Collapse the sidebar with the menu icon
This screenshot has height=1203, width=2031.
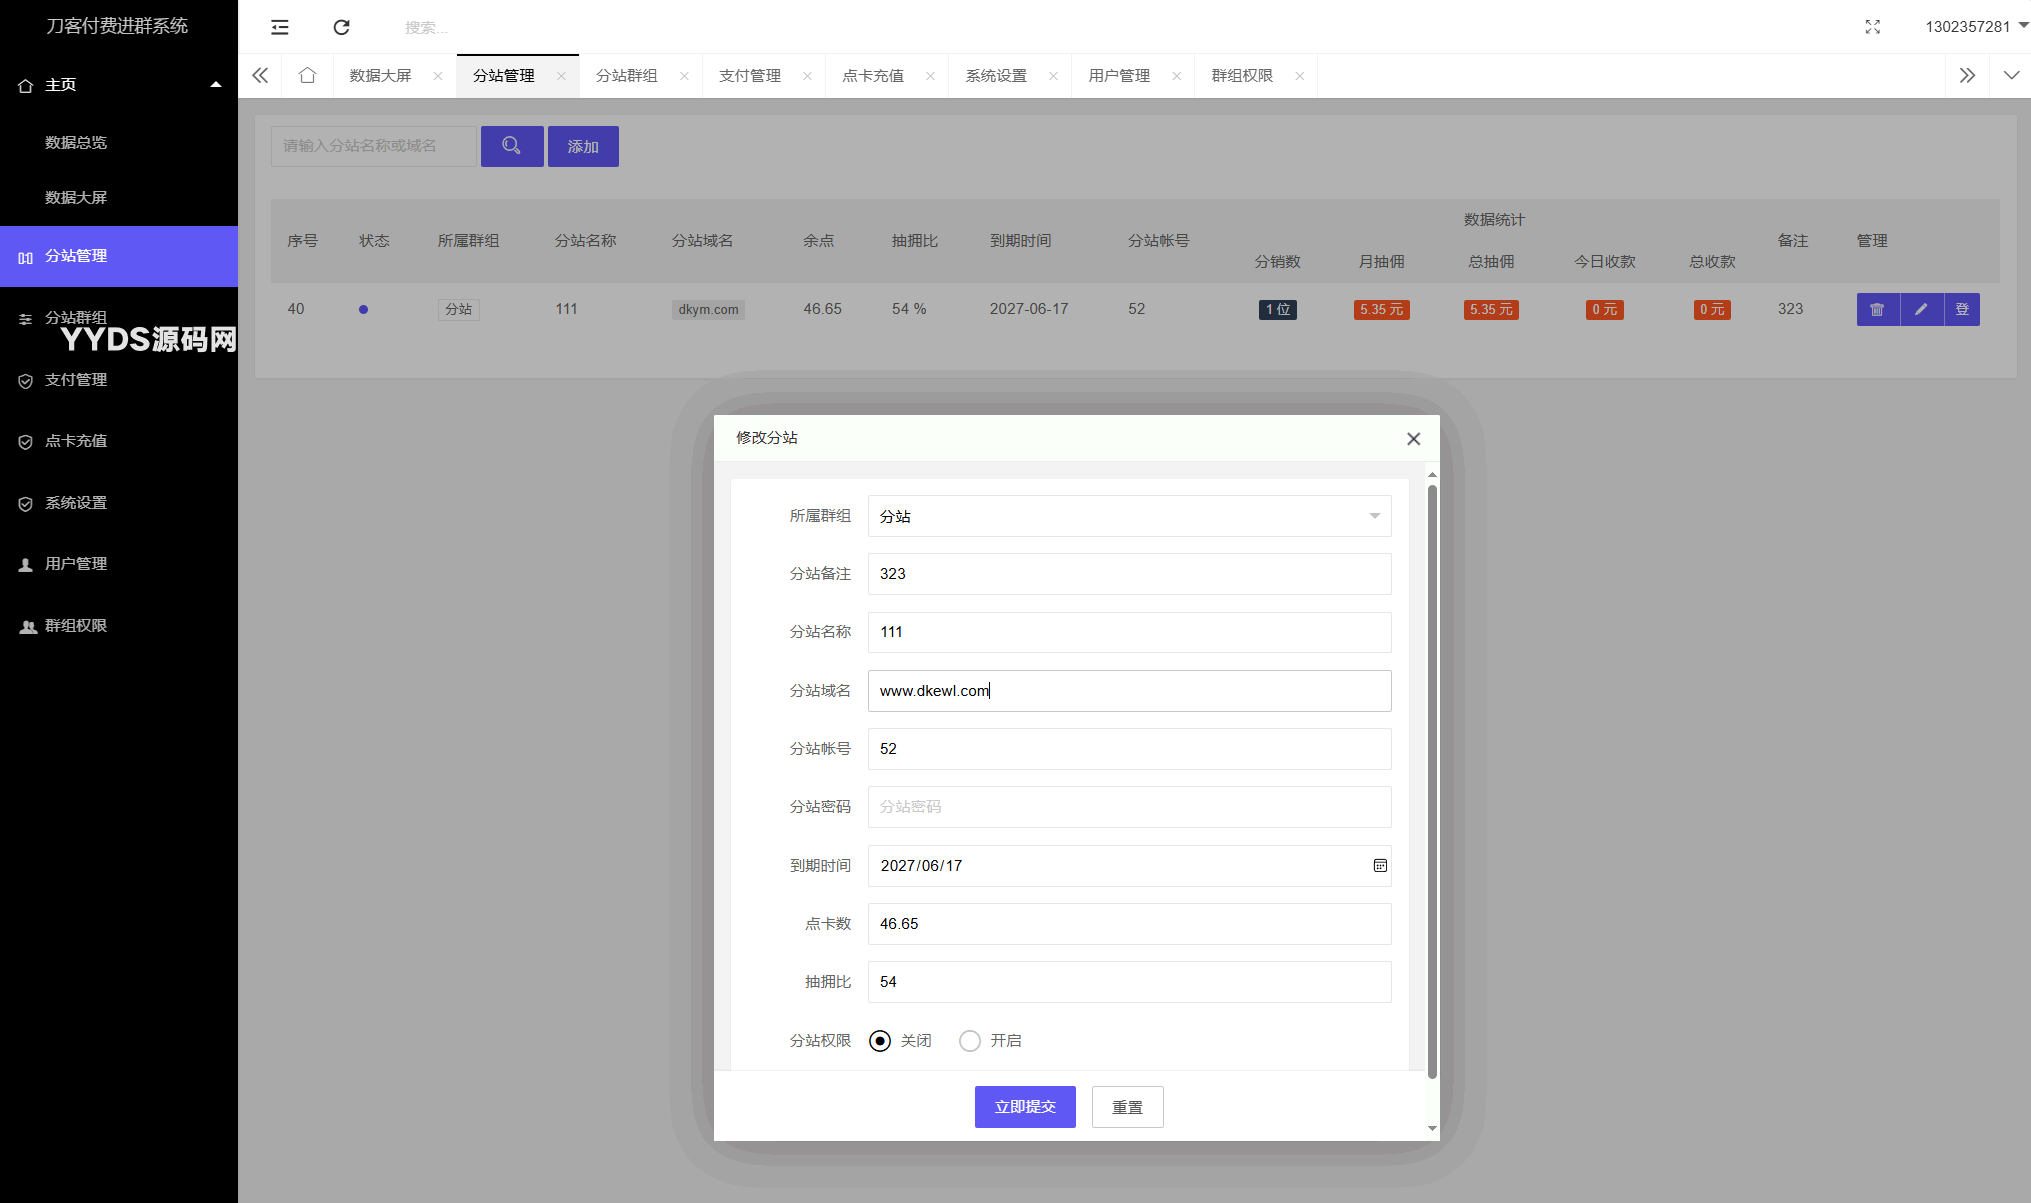(x=279, y=27)
